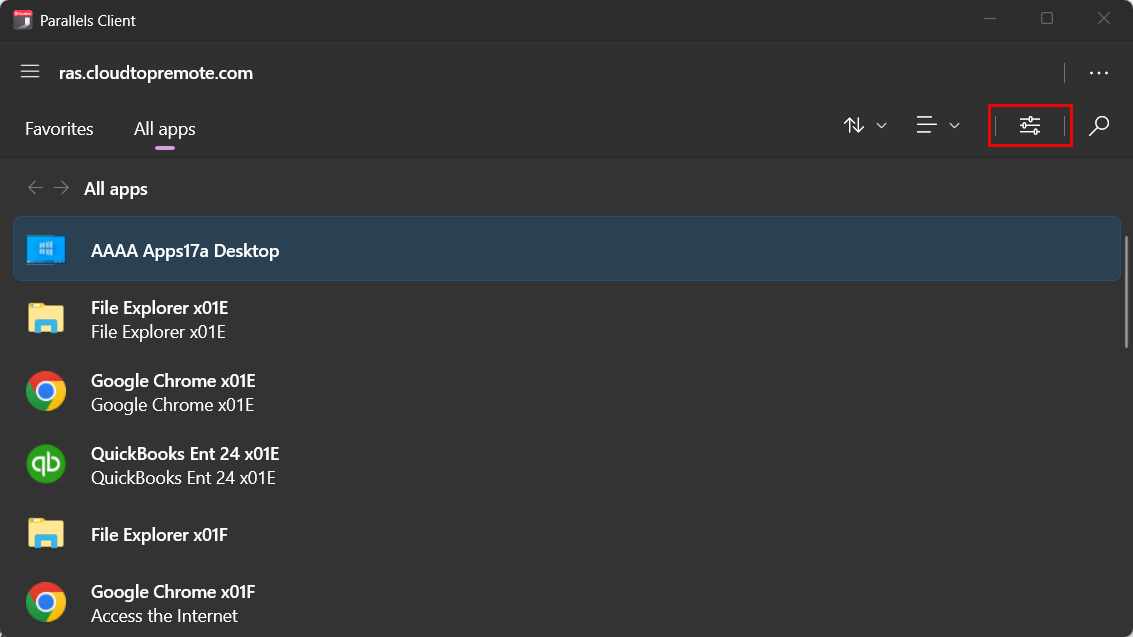
Task: Open the filter settings sliders icon
Action: tap(1030, 126)
